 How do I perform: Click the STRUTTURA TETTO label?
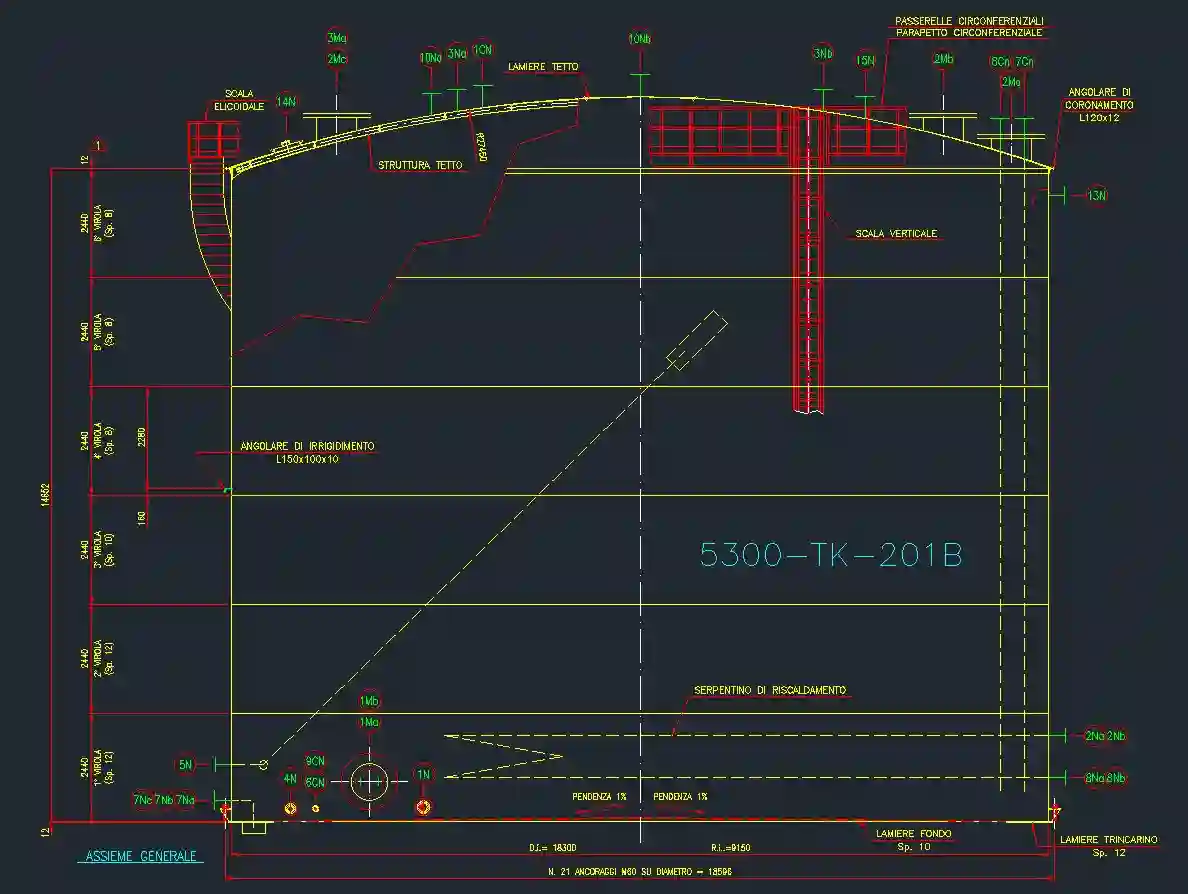420,165
